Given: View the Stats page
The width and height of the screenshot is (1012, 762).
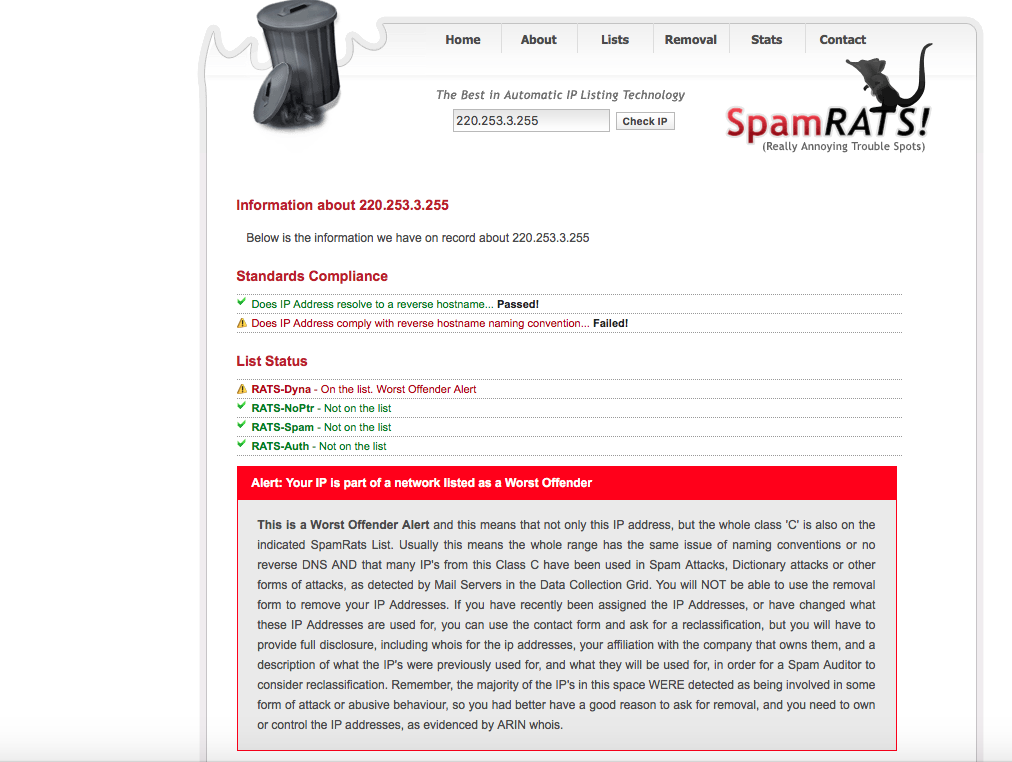Looking at the screenshot, I should click(766, 39).
